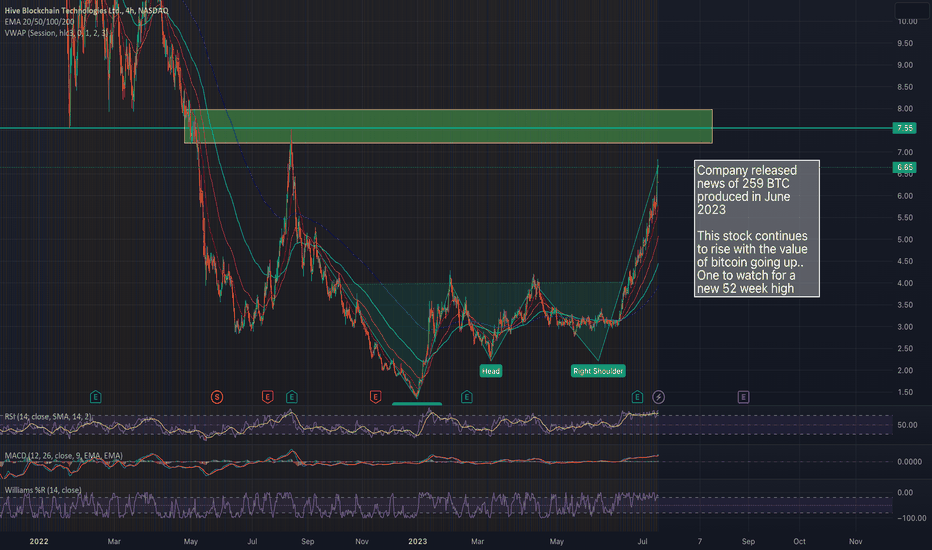
Task: Select the Head pattern label
Action: coord(491,371)
